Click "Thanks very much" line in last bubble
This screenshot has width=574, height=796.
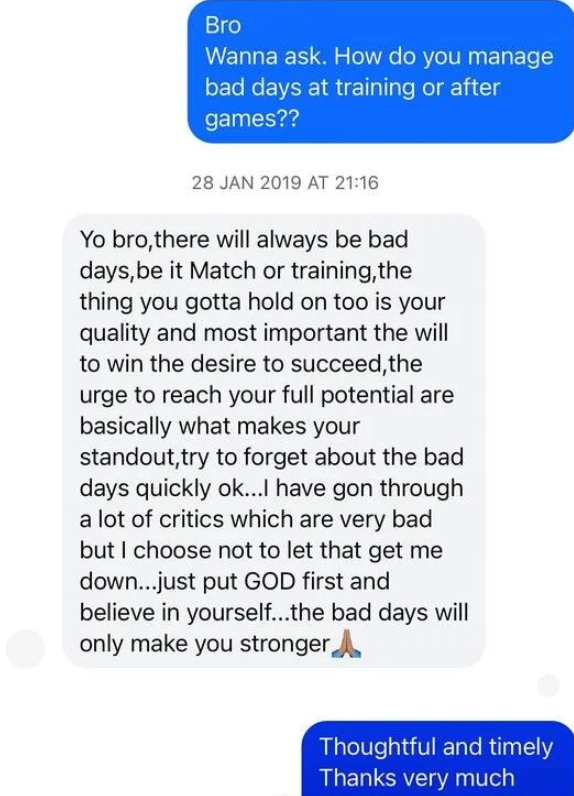[417, 778]
